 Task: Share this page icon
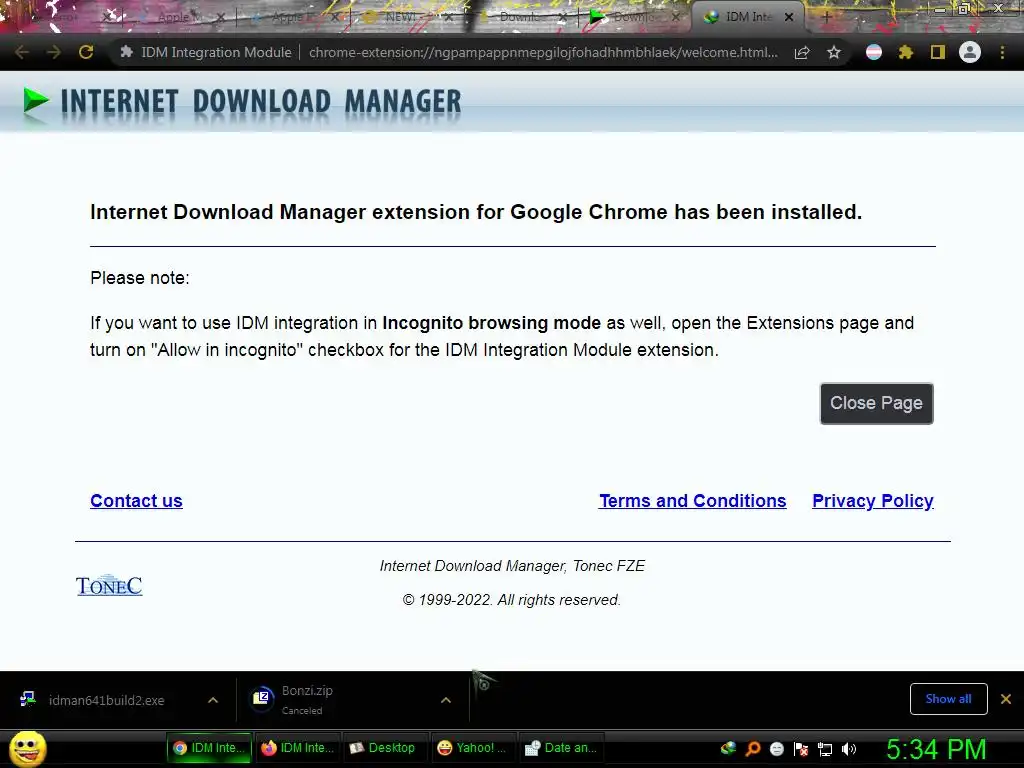coord(802,52)
